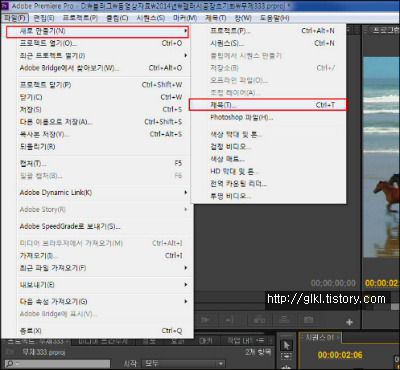Screen dimensions: 400x370
Task: Choose 전역 카운팅 리더... in submenu
Action: tap(269, 184)
